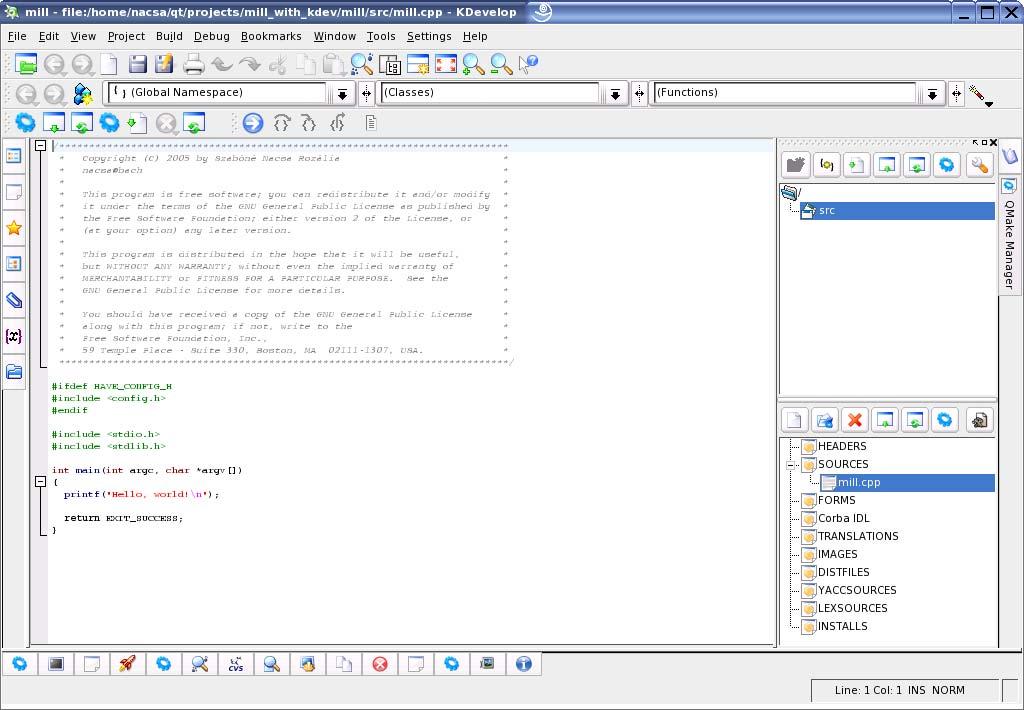Choose Save As, the floppy with pencil icon
The height and width of the screenshot is (710, 1024).
(x=164, y=64)
